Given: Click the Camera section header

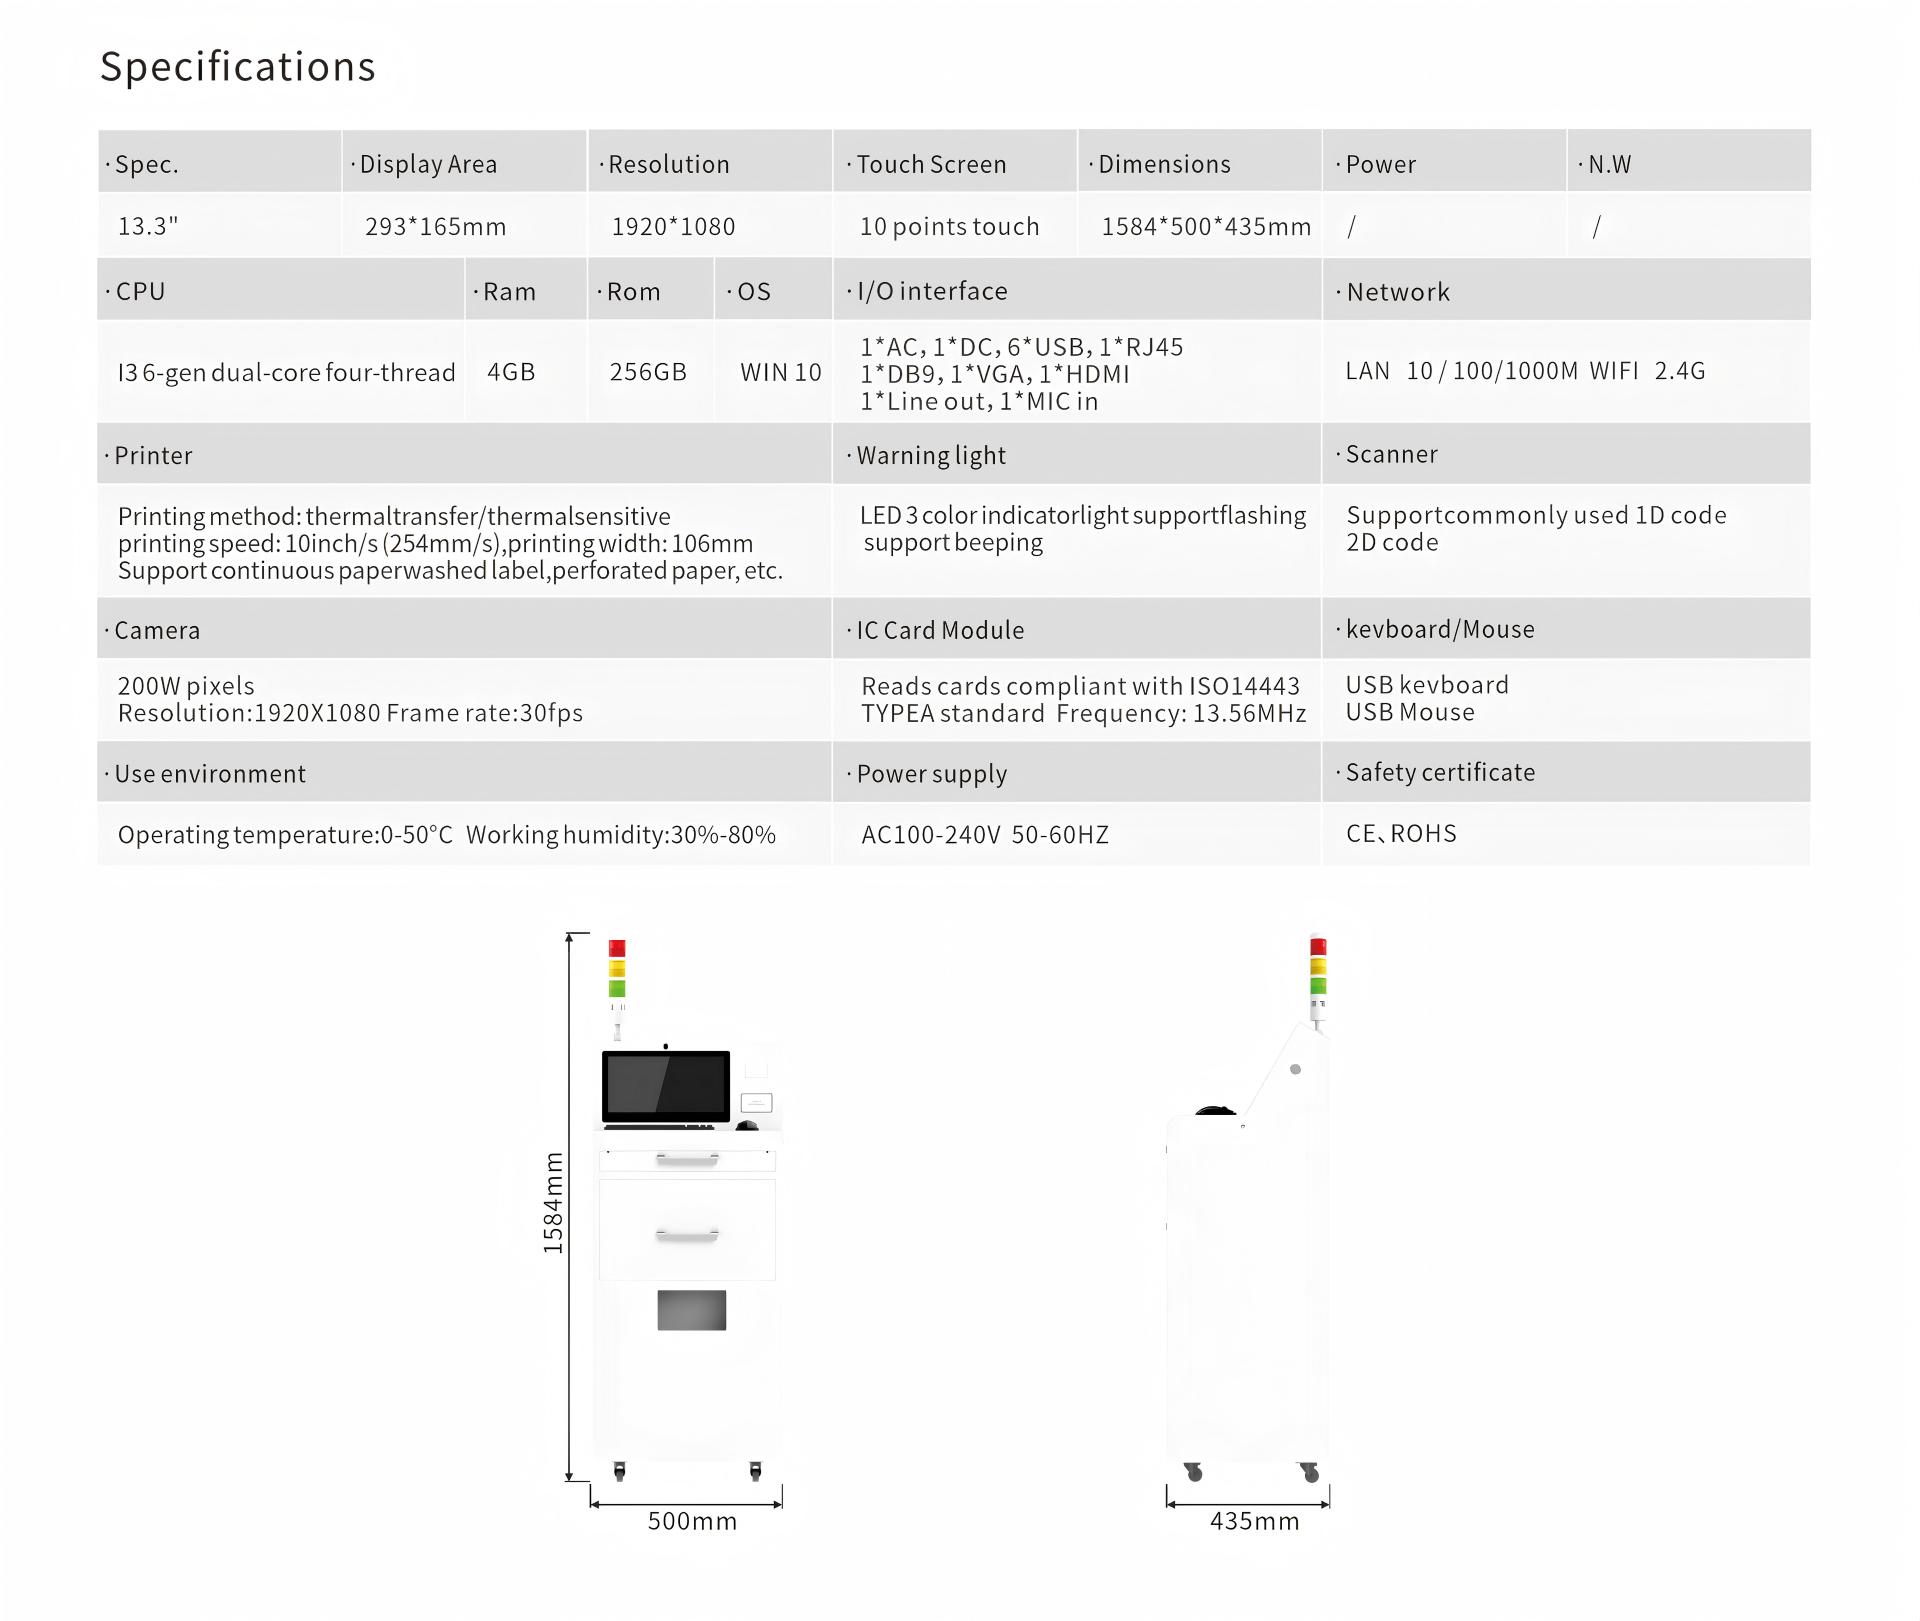Looking at the screenshot, I should click(x=464, y=629).
